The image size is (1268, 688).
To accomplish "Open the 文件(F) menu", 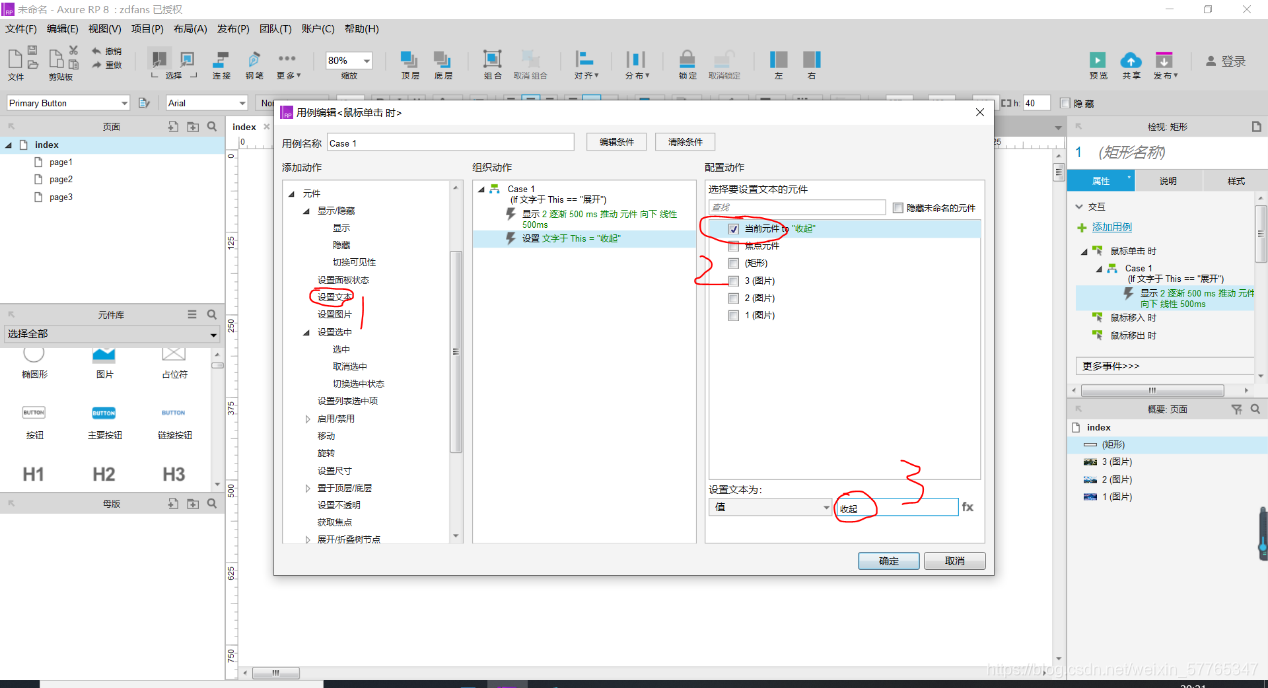I will [x=21, y=29].
